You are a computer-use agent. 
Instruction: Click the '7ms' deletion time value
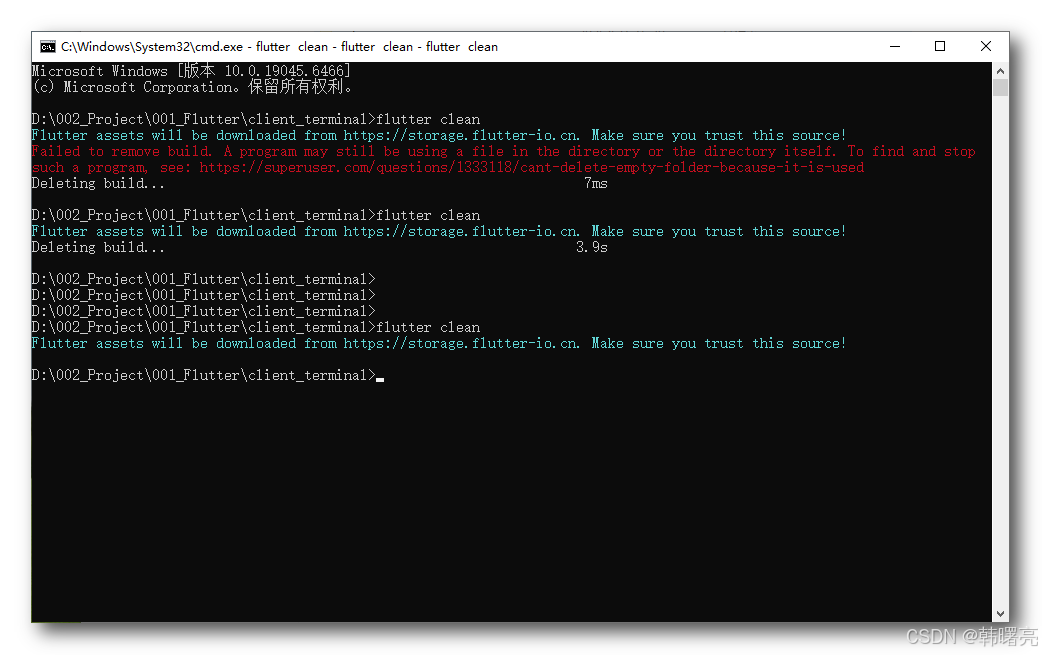(x=596, y=183)
